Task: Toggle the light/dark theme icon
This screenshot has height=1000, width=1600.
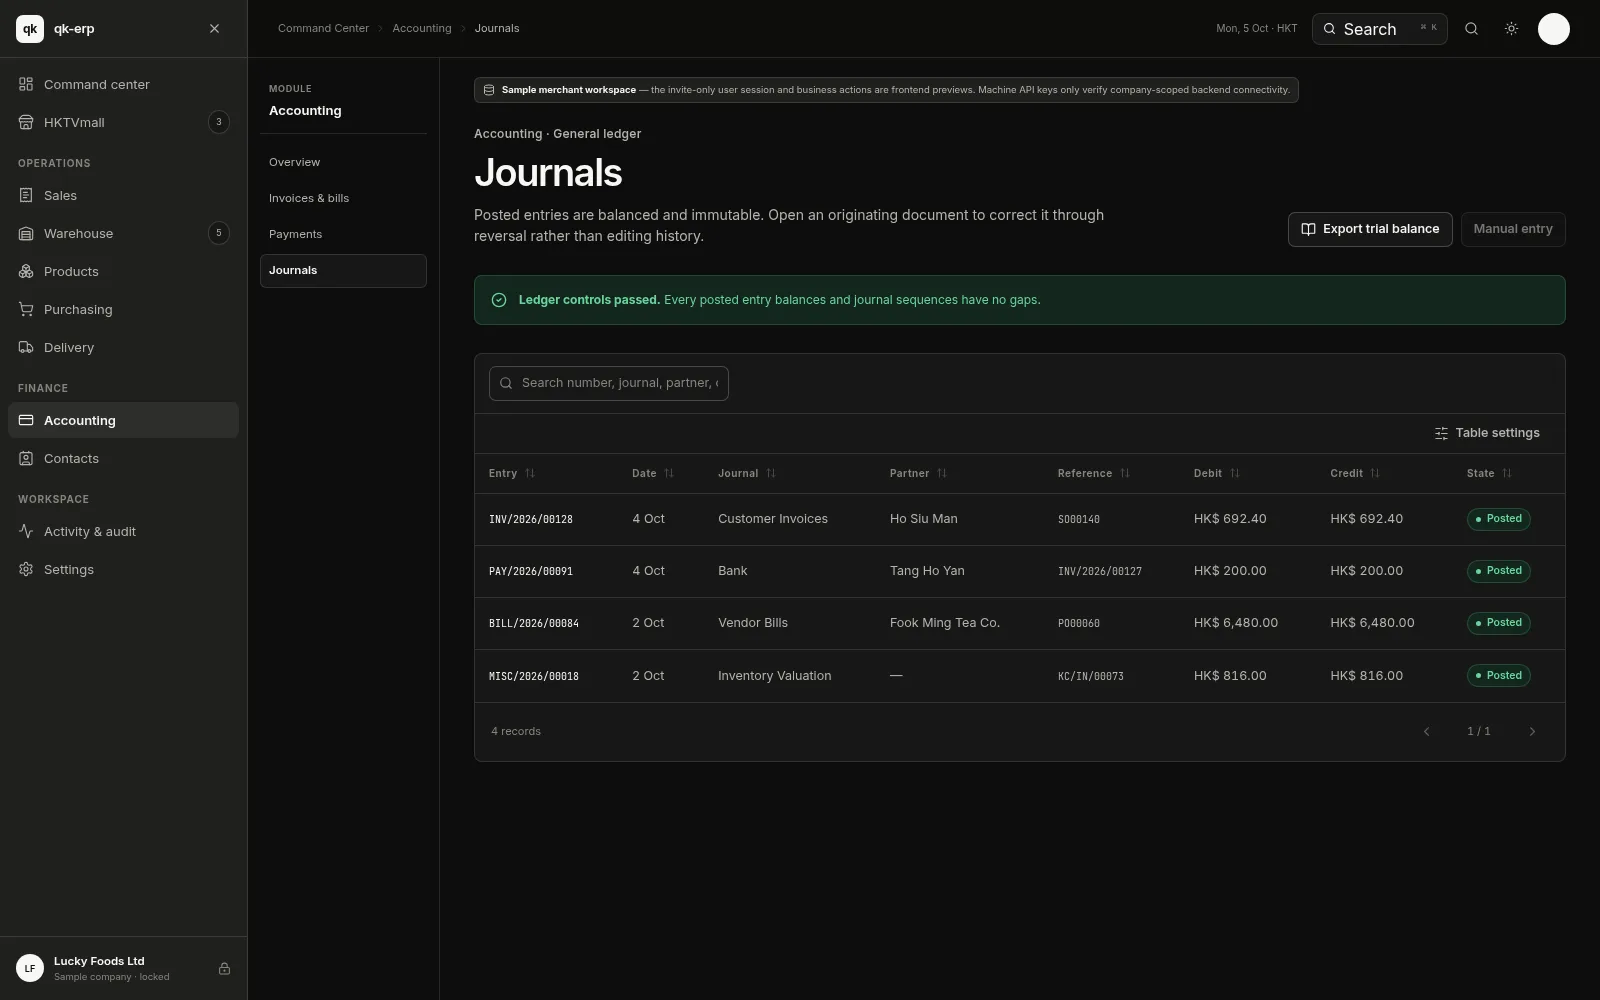Action: tap(1511, 29)
